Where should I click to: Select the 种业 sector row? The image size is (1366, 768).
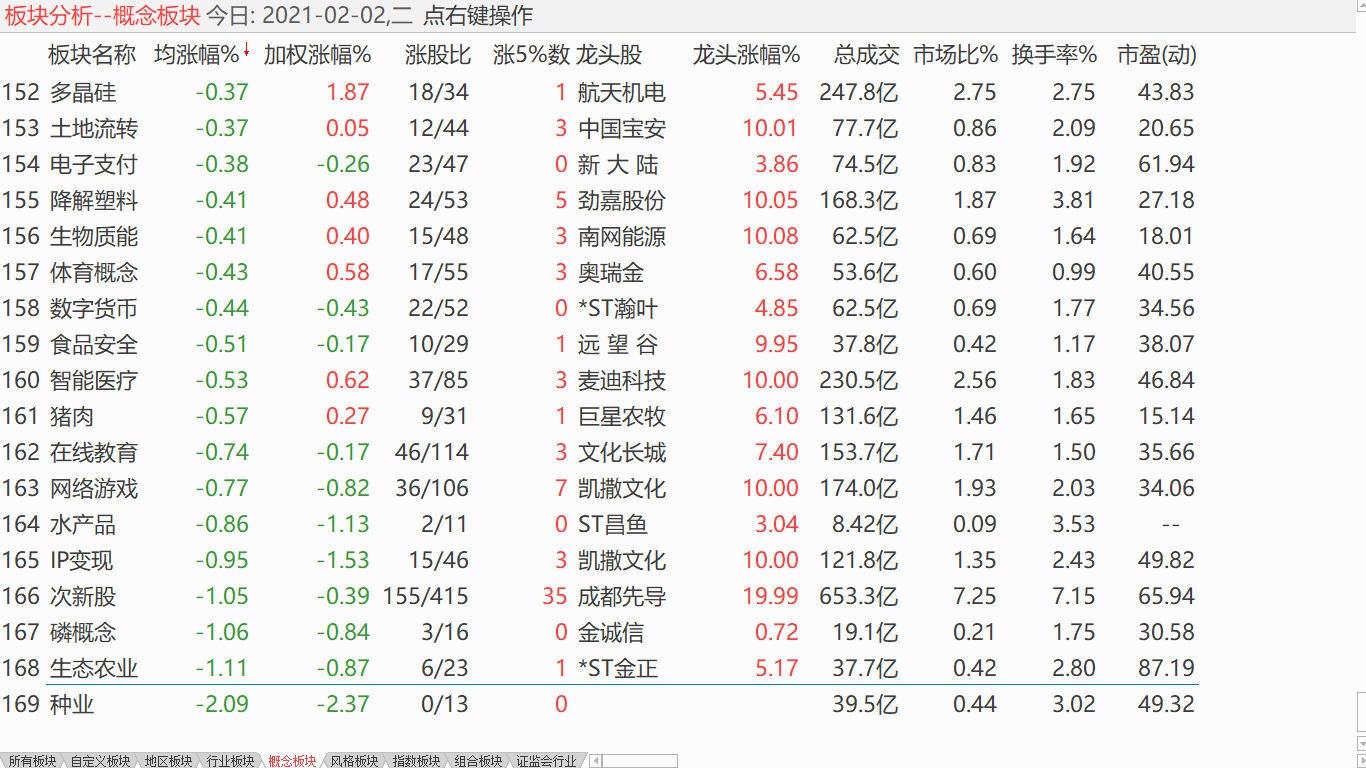pos(599,704)
